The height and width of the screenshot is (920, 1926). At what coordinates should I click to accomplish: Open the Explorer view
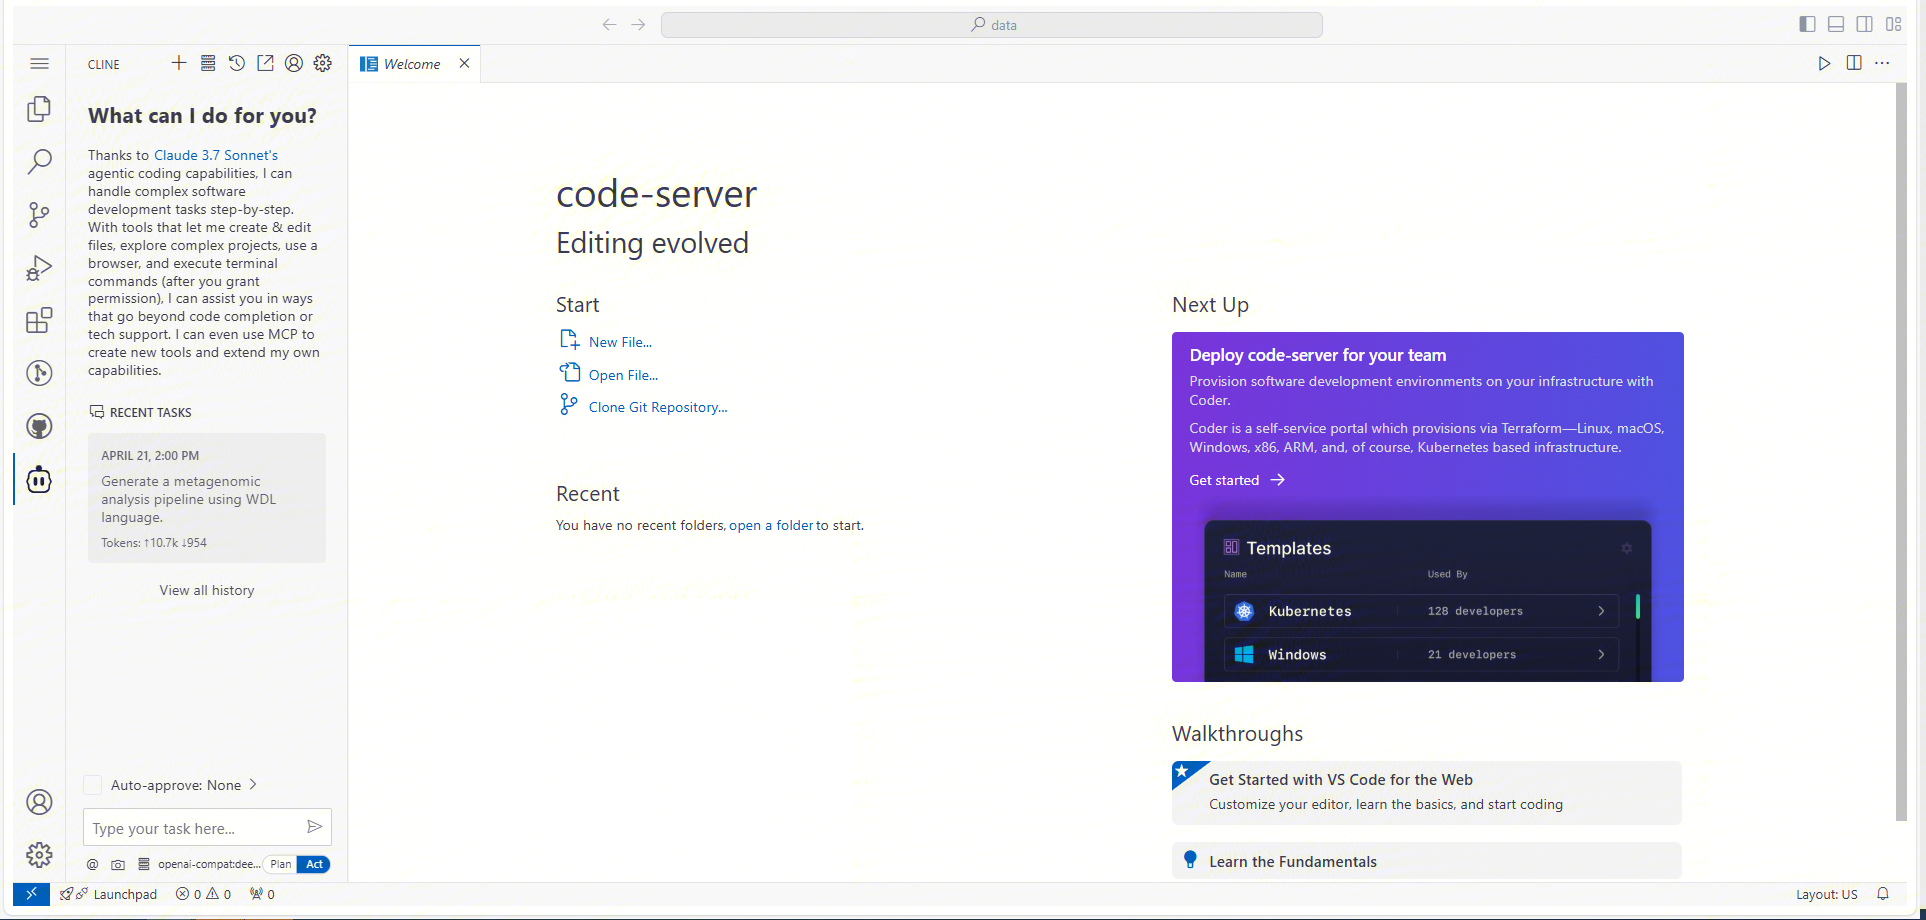(x=39, y=109)
